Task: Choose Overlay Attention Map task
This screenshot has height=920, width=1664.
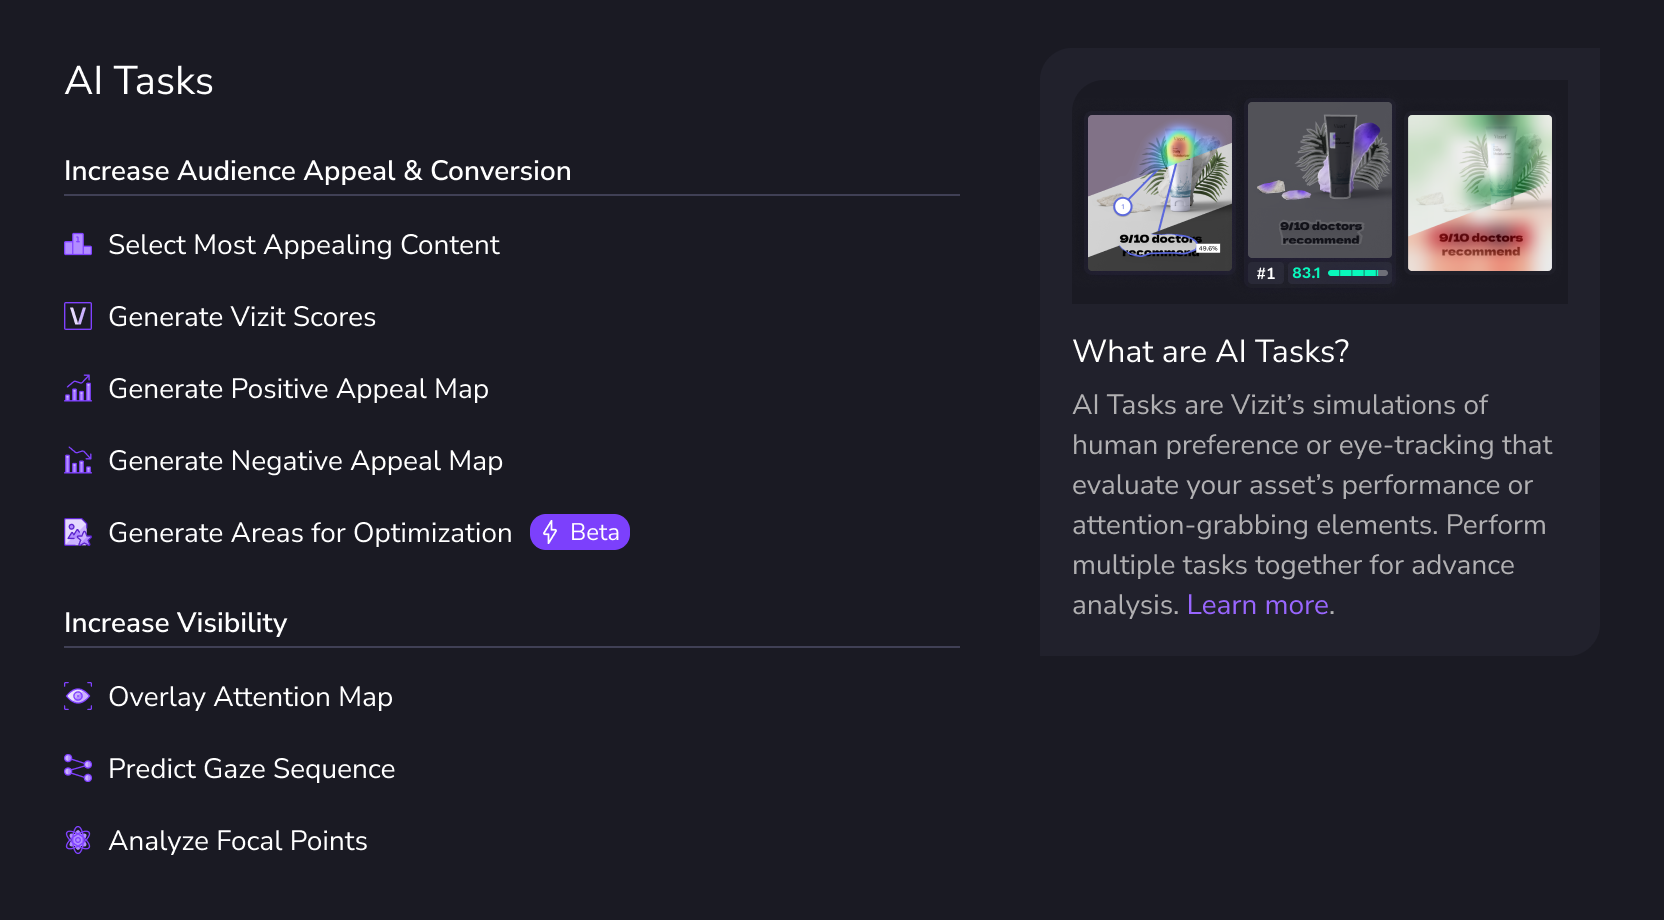Action: (x=250, y=697)
